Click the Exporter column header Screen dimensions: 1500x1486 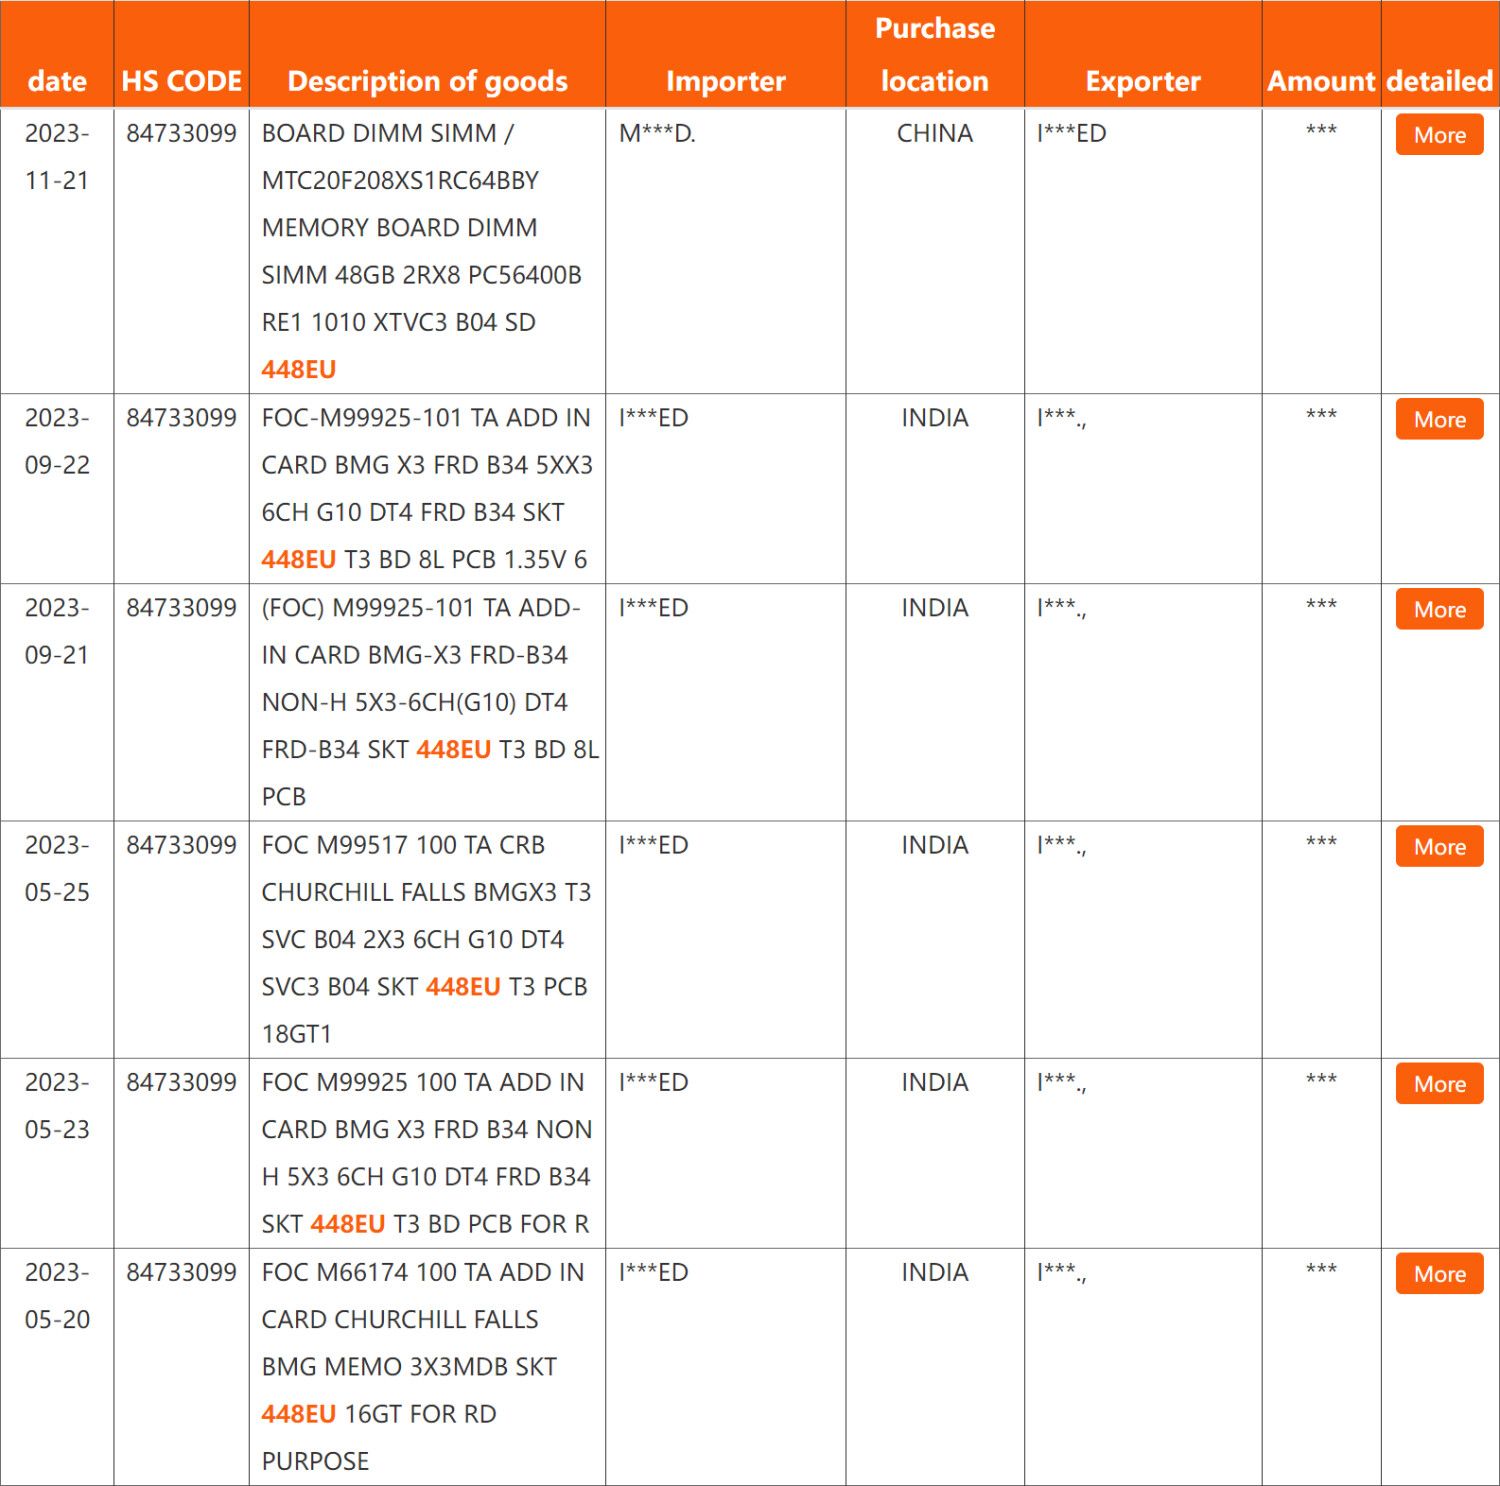[1142, 81]
